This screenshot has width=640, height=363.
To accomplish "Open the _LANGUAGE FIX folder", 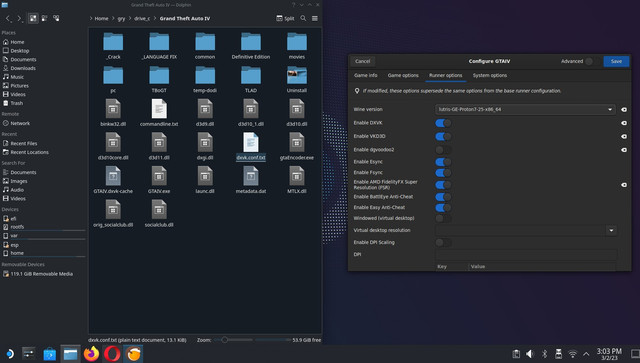I will tap(159, 46).
